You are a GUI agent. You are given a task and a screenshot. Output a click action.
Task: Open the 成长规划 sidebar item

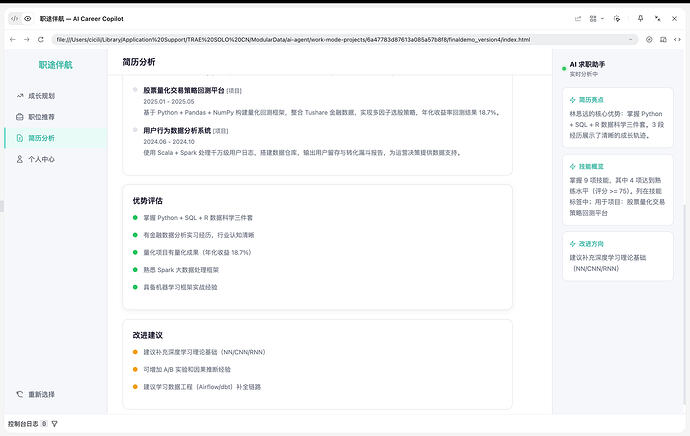56,96
